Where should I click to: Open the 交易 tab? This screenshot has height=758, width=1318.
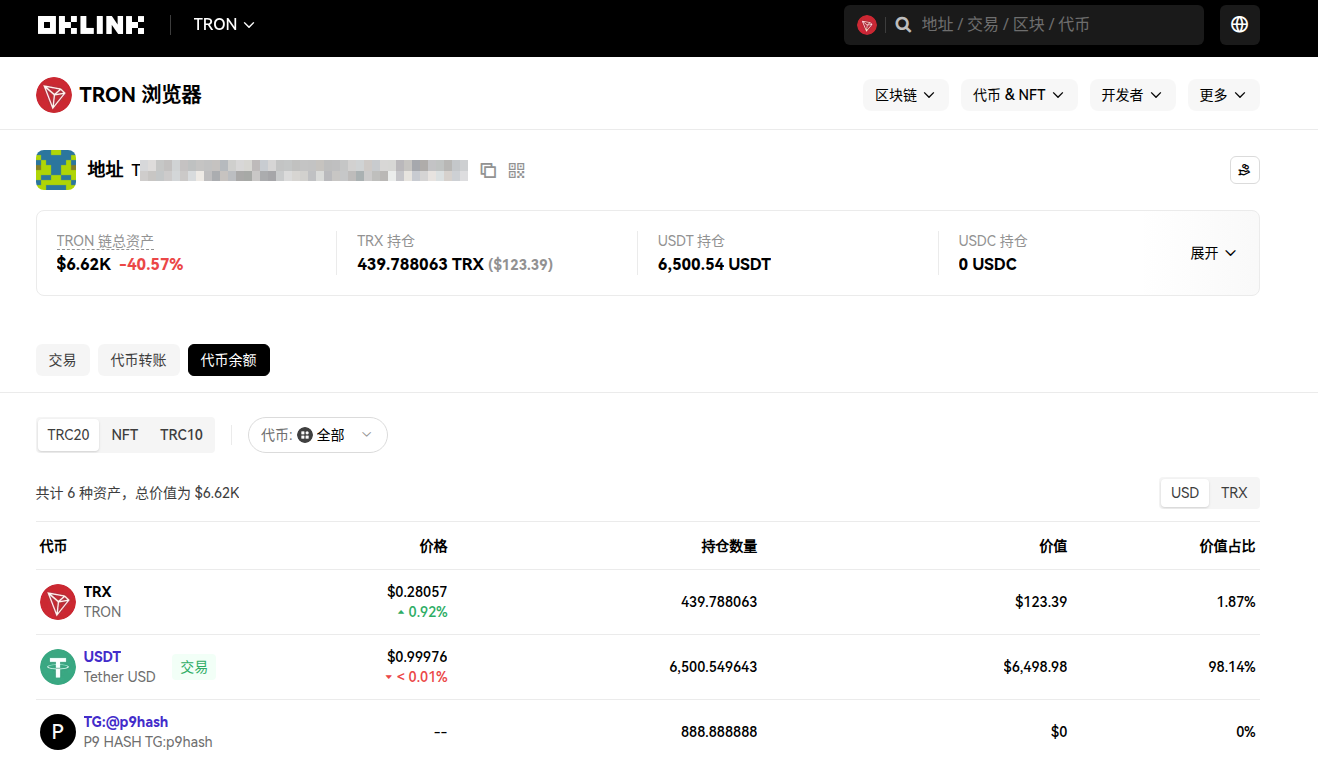click(62, 360)
